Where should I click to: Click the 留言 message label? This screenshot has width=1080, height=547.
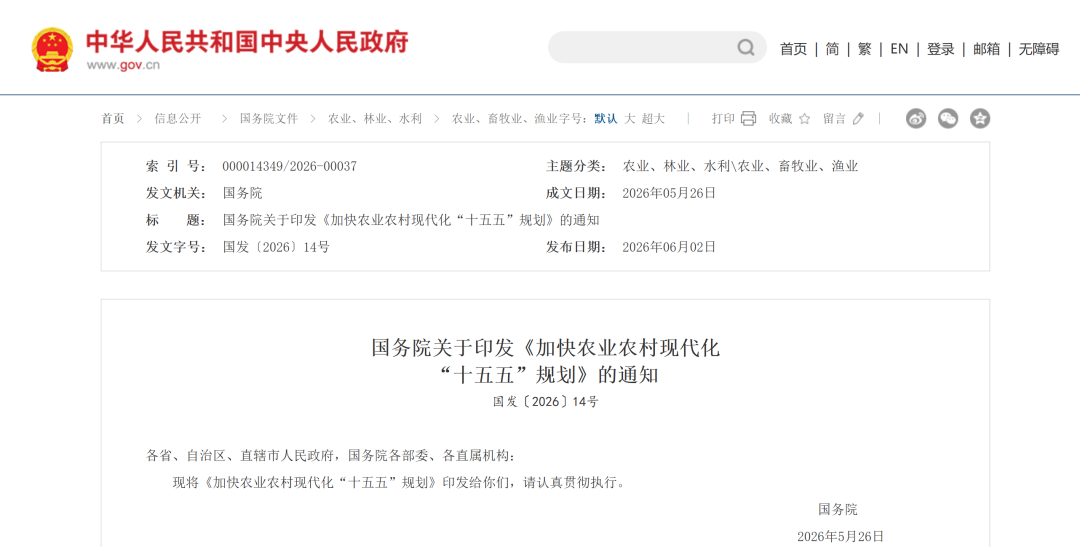[834, 118]
